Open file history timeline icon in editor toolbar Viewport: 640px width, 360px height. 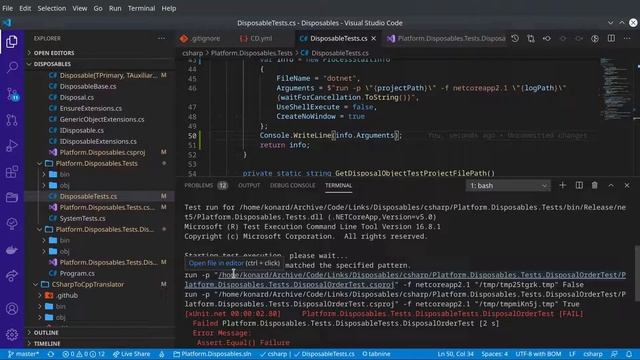[x=515, y=38]
